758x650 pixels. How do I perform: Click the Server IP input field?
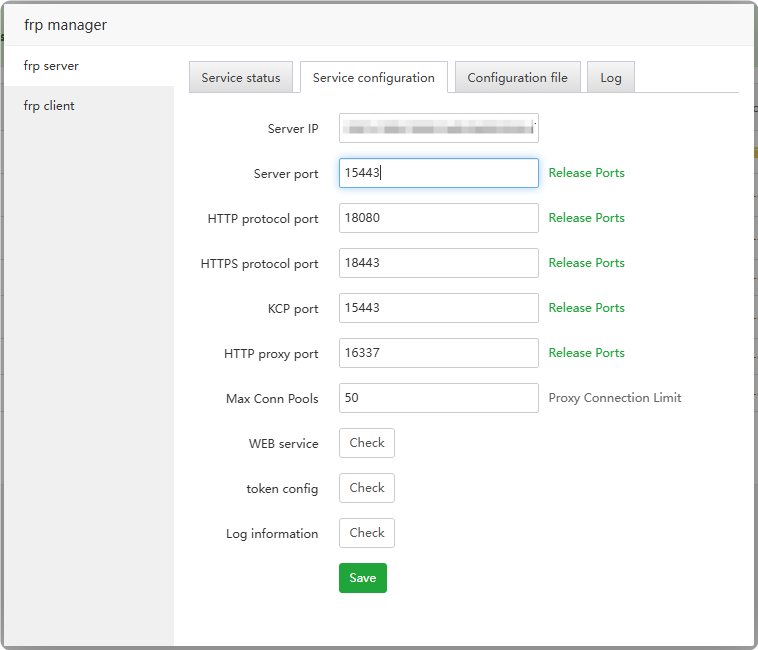(x=438, y=129)
